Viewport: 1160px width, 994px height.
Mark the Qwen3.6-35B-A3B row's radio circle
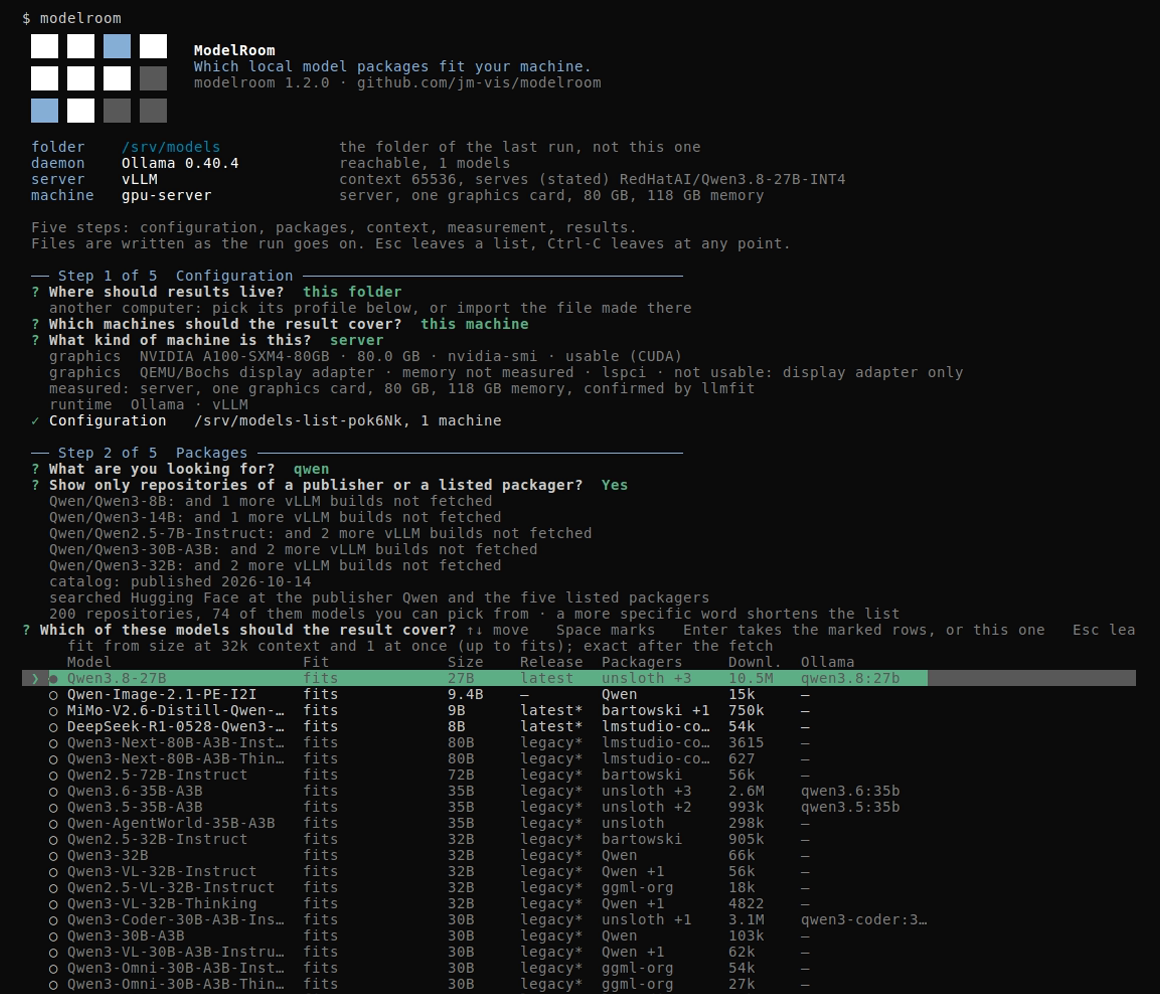[x=53, y=791]
